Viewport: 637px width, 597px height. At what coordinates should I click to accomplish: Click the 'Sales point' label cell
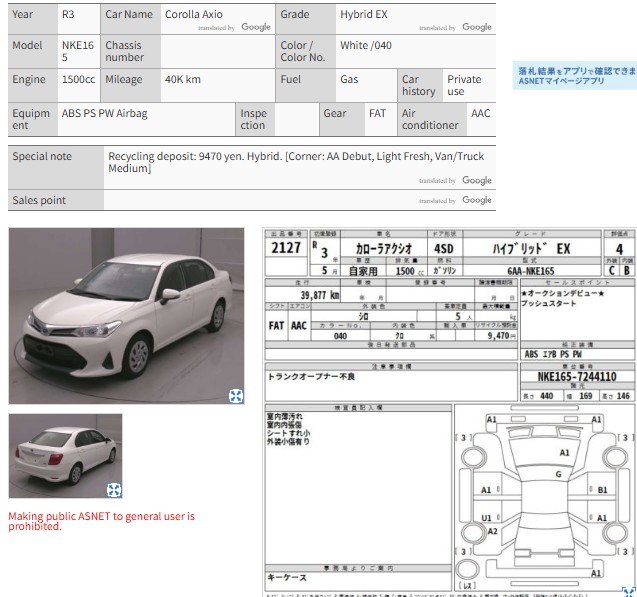[56, 200]
